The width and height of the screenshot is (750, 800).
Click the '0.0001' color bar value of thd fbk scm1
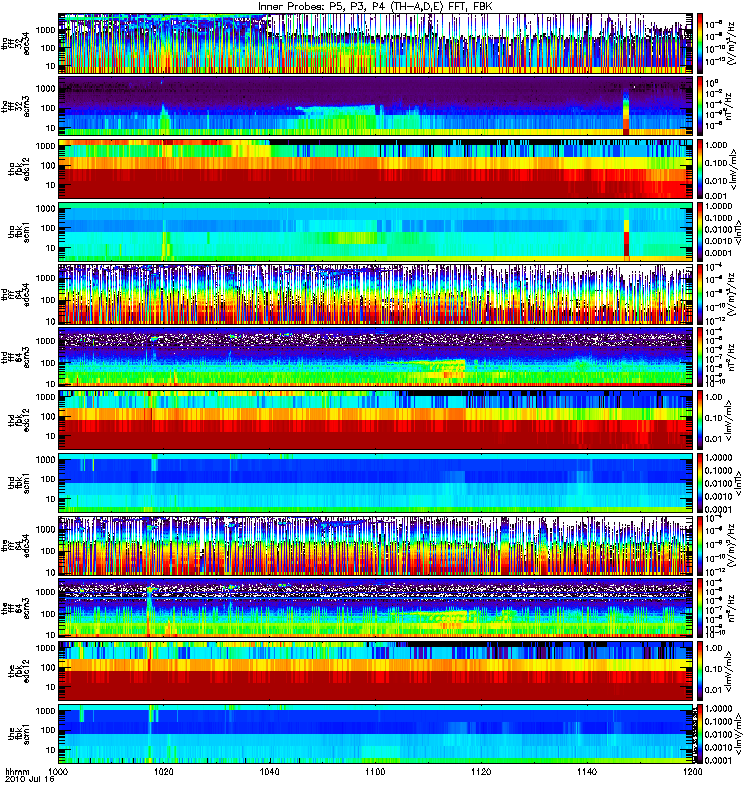pyautogui.click(x=719, y=509)
